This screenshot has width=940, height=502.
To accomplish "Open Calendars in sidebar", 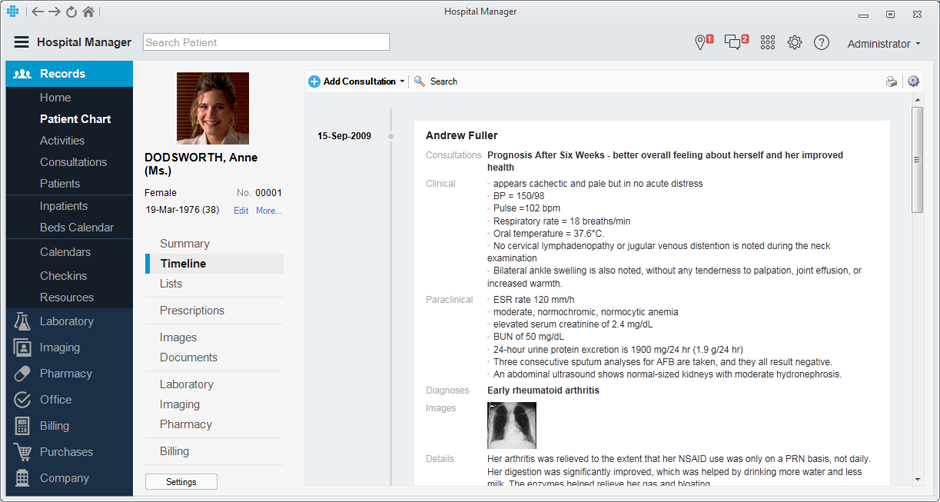I will click(x=65, y=252).
